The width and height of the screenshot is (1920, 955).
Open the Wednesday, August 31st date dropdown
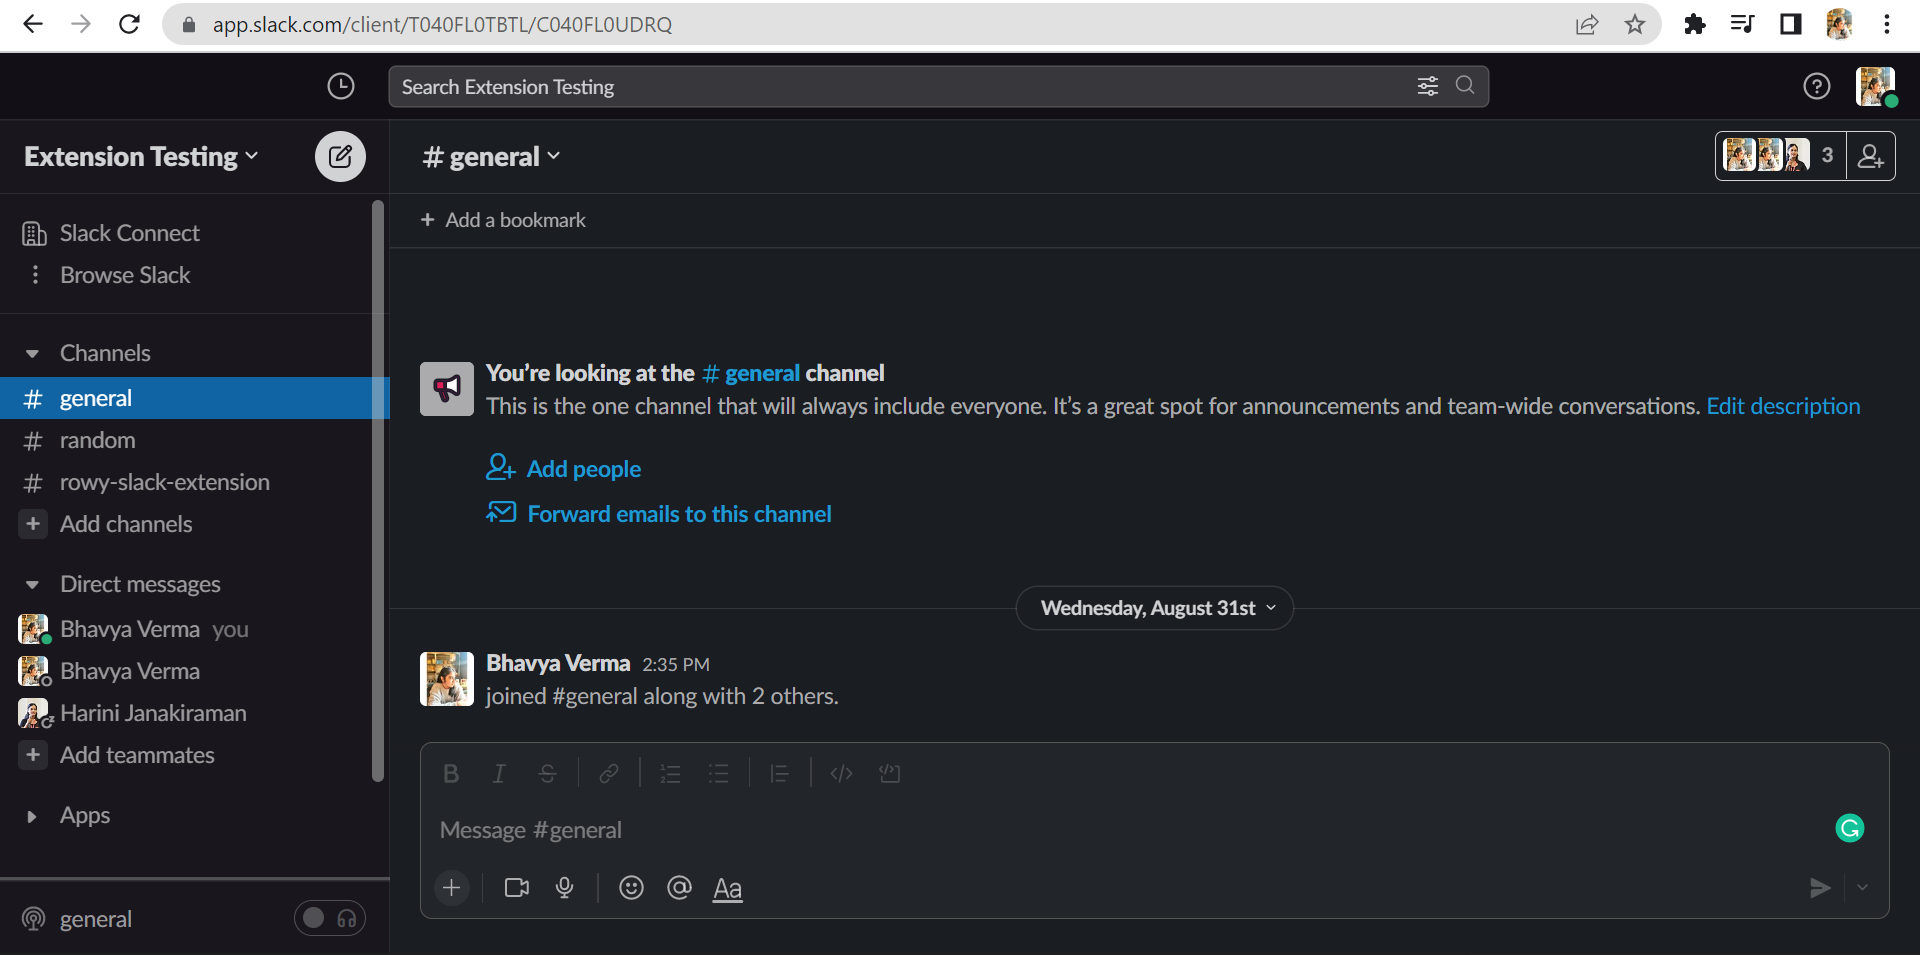pos(1155,608)
